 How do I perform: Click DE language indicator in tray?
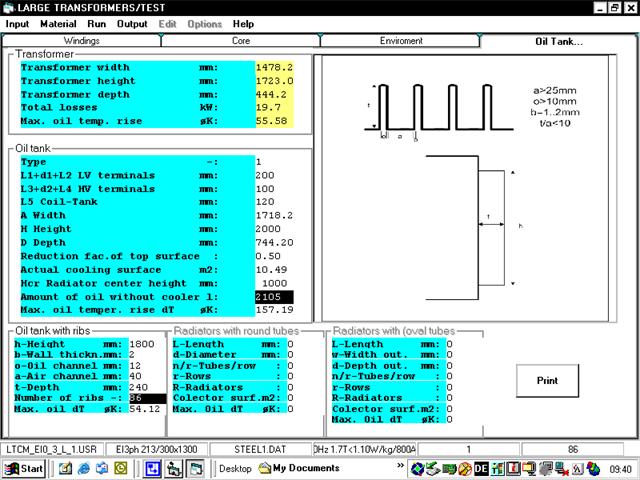481,469
